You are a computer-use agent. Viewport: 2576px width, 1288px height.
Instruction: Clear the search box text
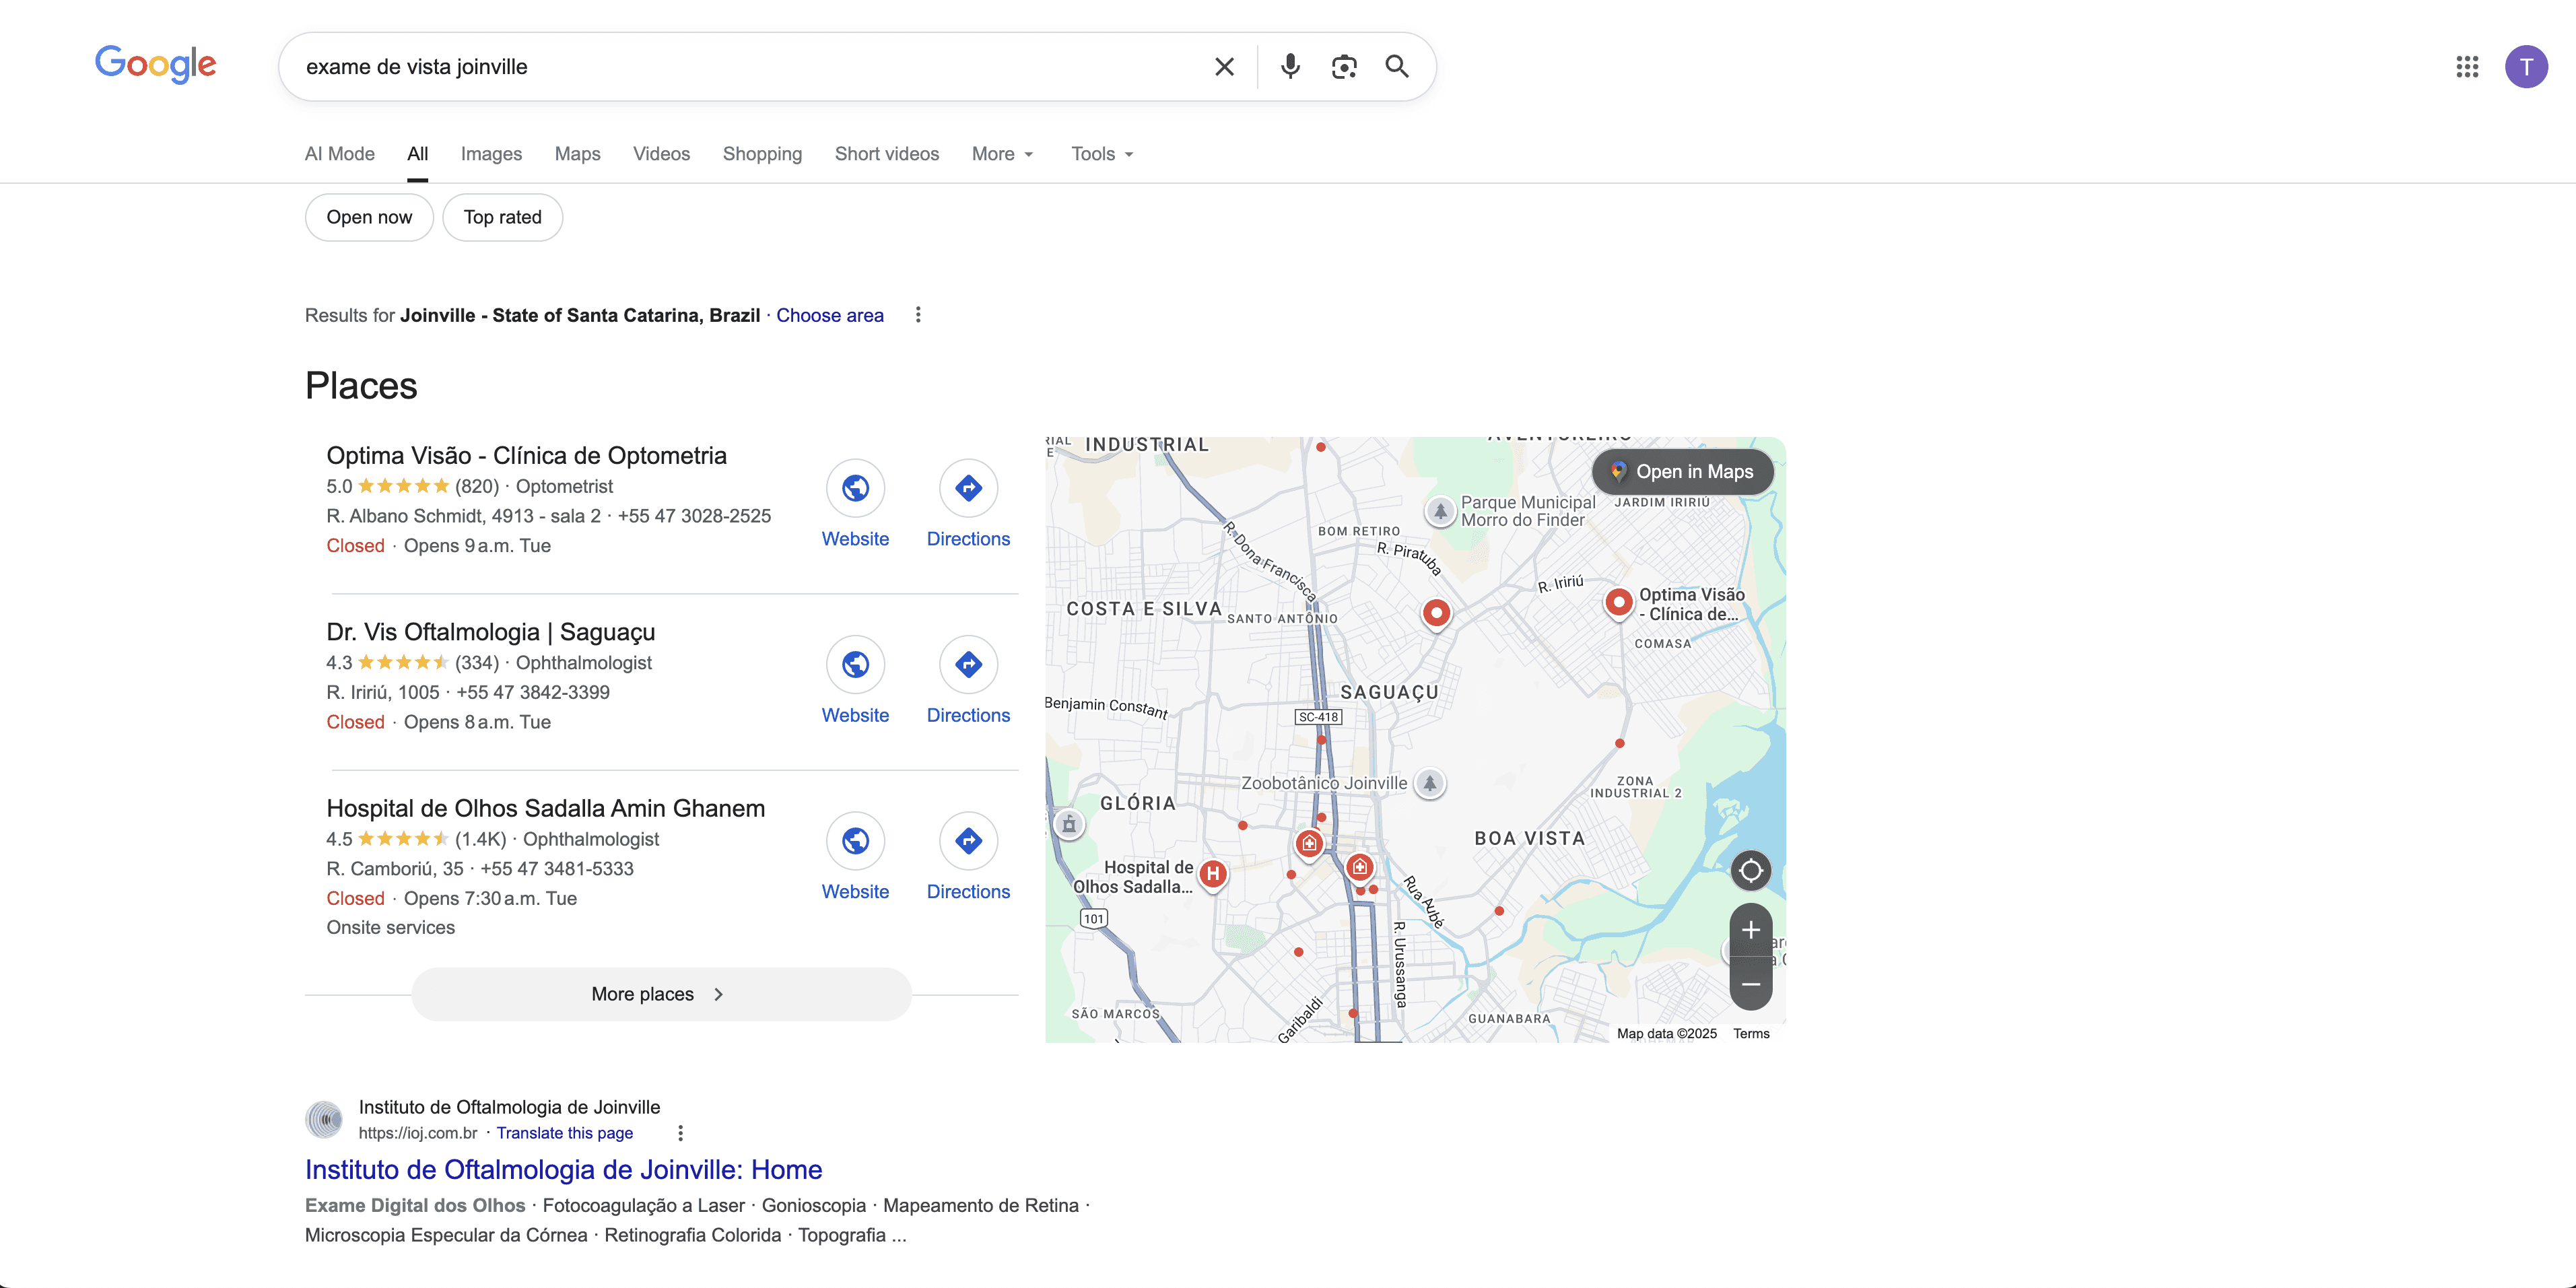(x=1224, y=67)
